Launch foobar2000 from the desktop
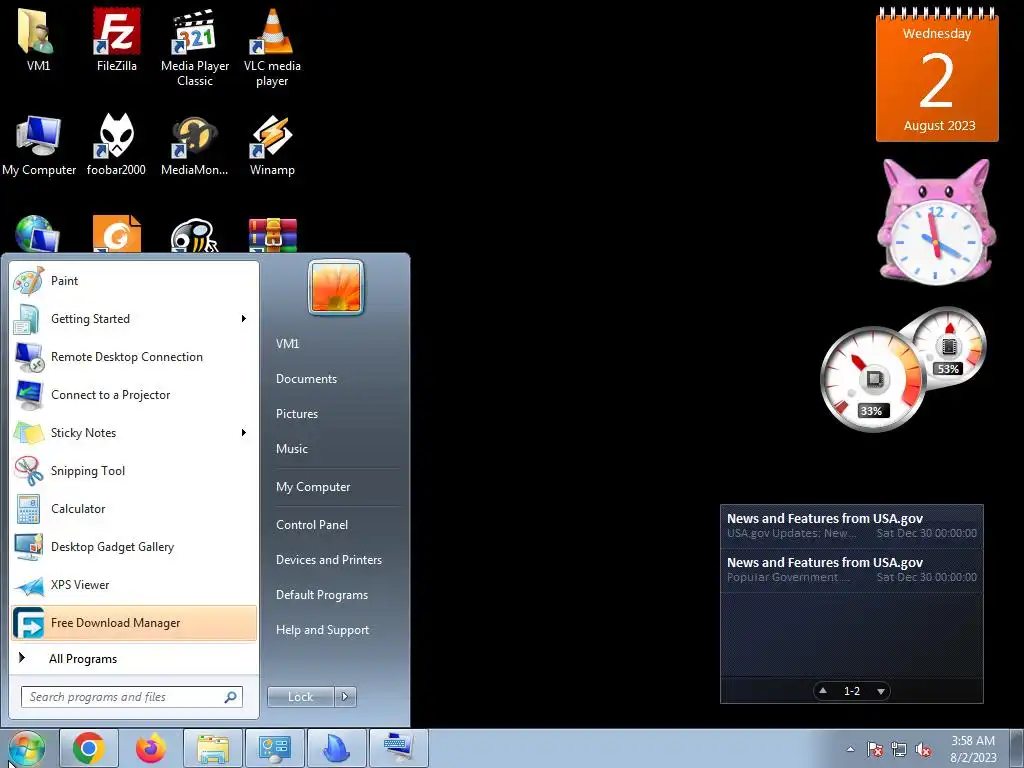 pos(116,145)
